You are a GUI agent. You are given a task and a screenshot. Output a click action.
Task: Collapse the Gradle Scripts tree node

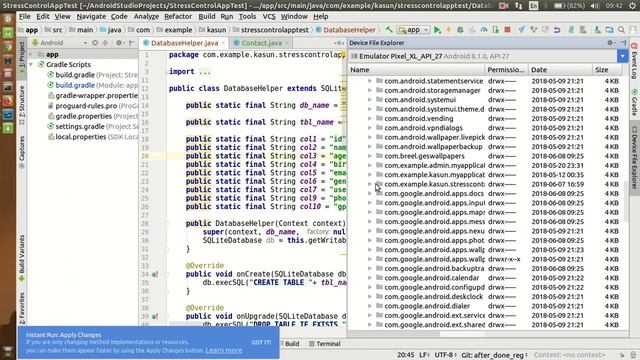[31, 64]
